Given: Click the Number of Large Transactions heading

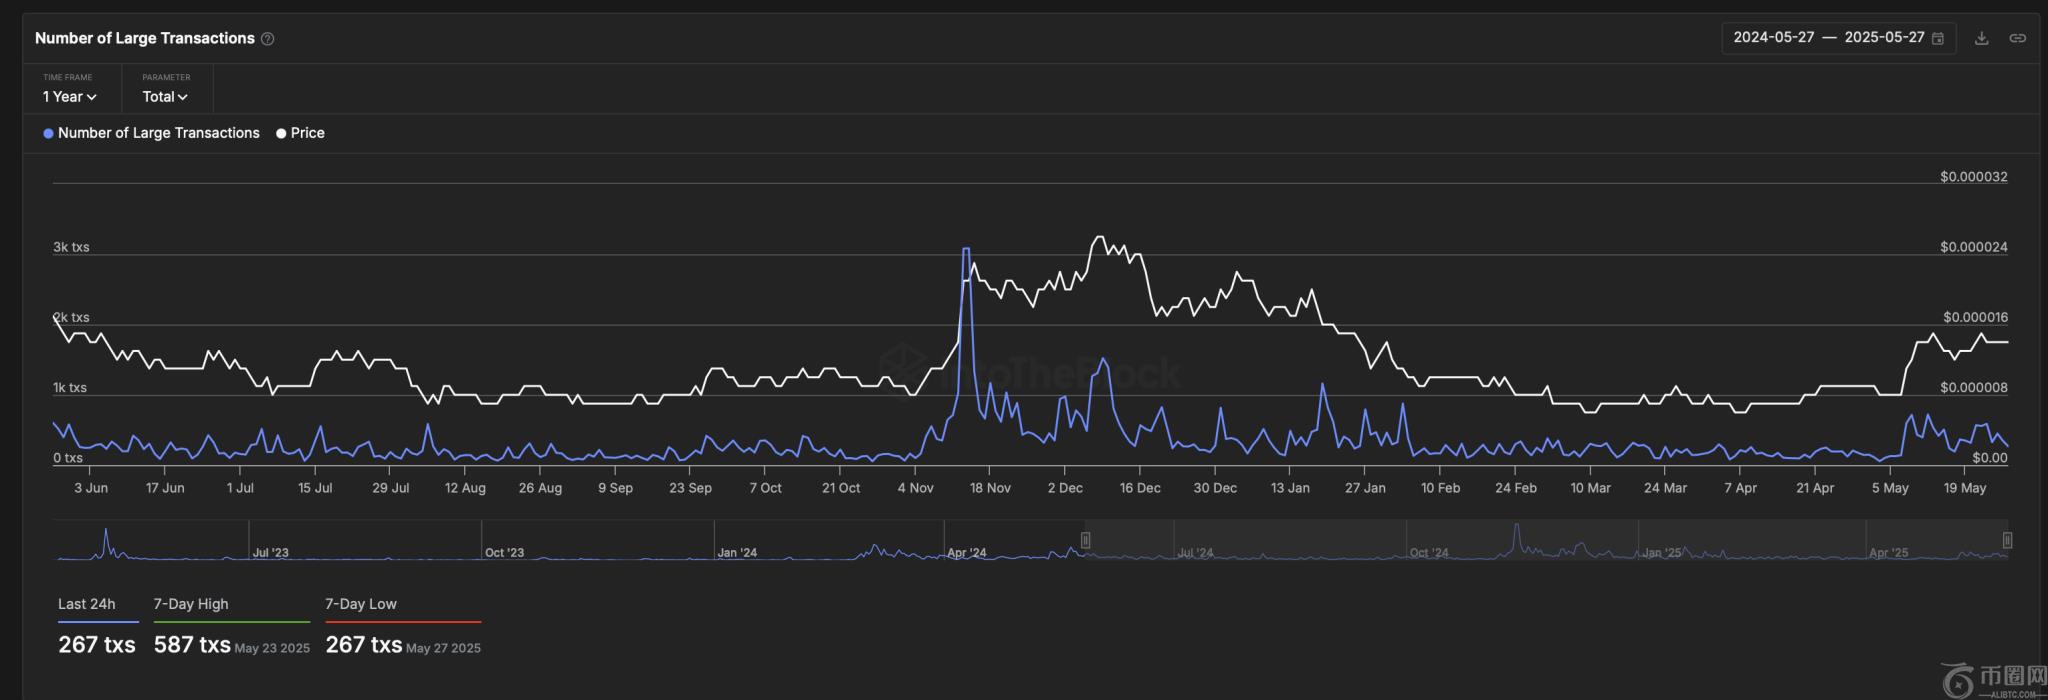Looking at the screenshot, I should click(145, 38).
